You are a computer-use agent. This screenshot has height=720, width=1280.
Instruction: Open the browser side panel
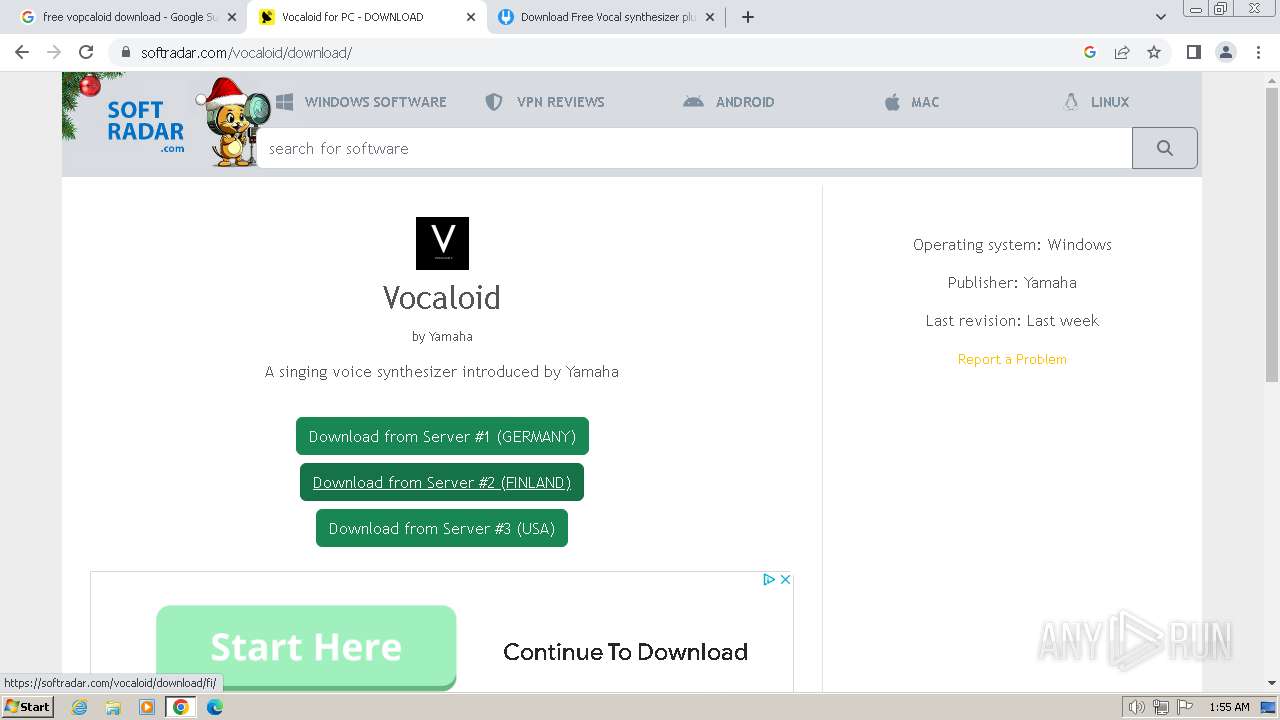coord(1193,52)
